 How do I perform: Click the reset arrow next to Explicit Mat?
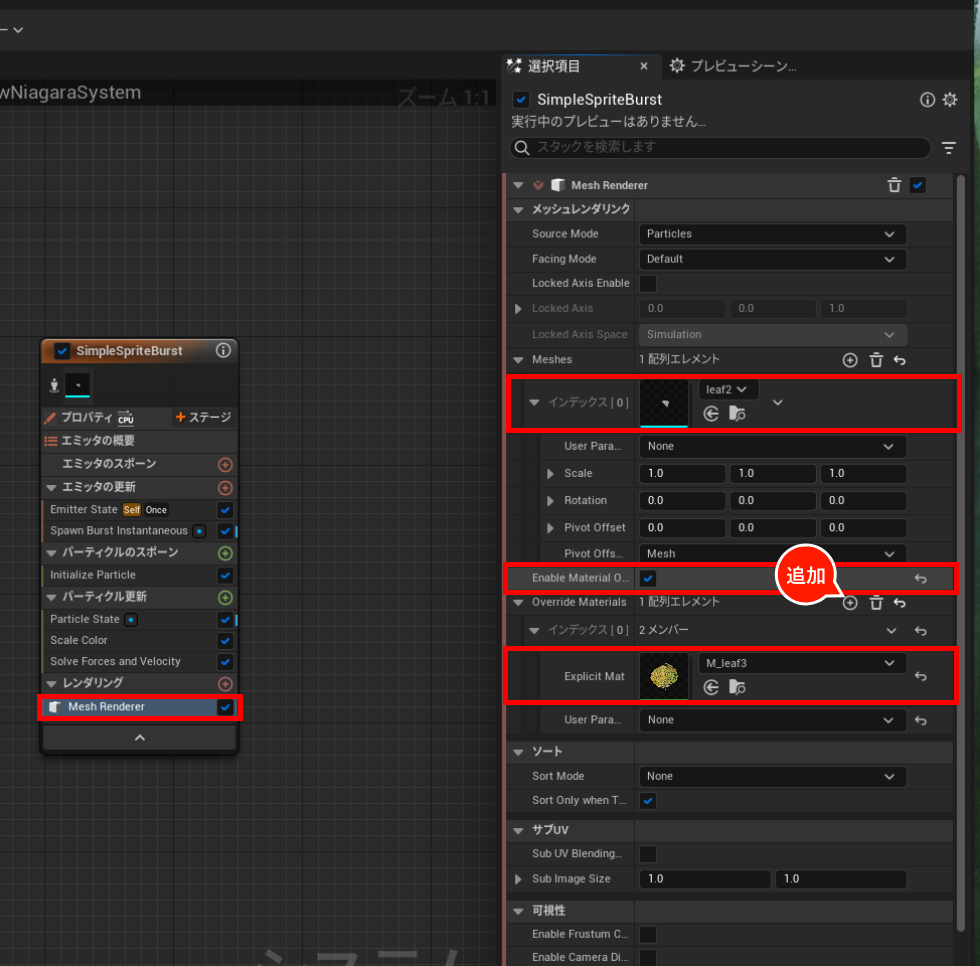point(921,677)
